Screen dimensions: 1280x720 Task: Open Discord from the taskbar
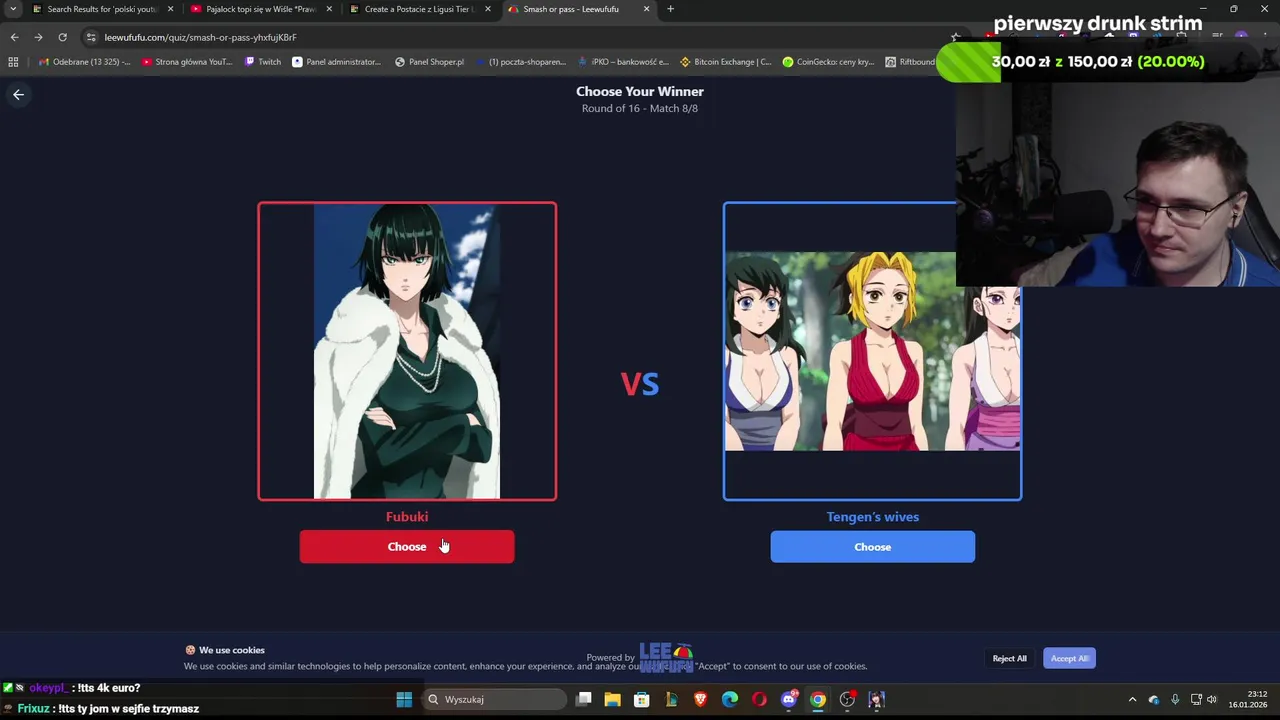pyautogui.click(x=789, y=699)
